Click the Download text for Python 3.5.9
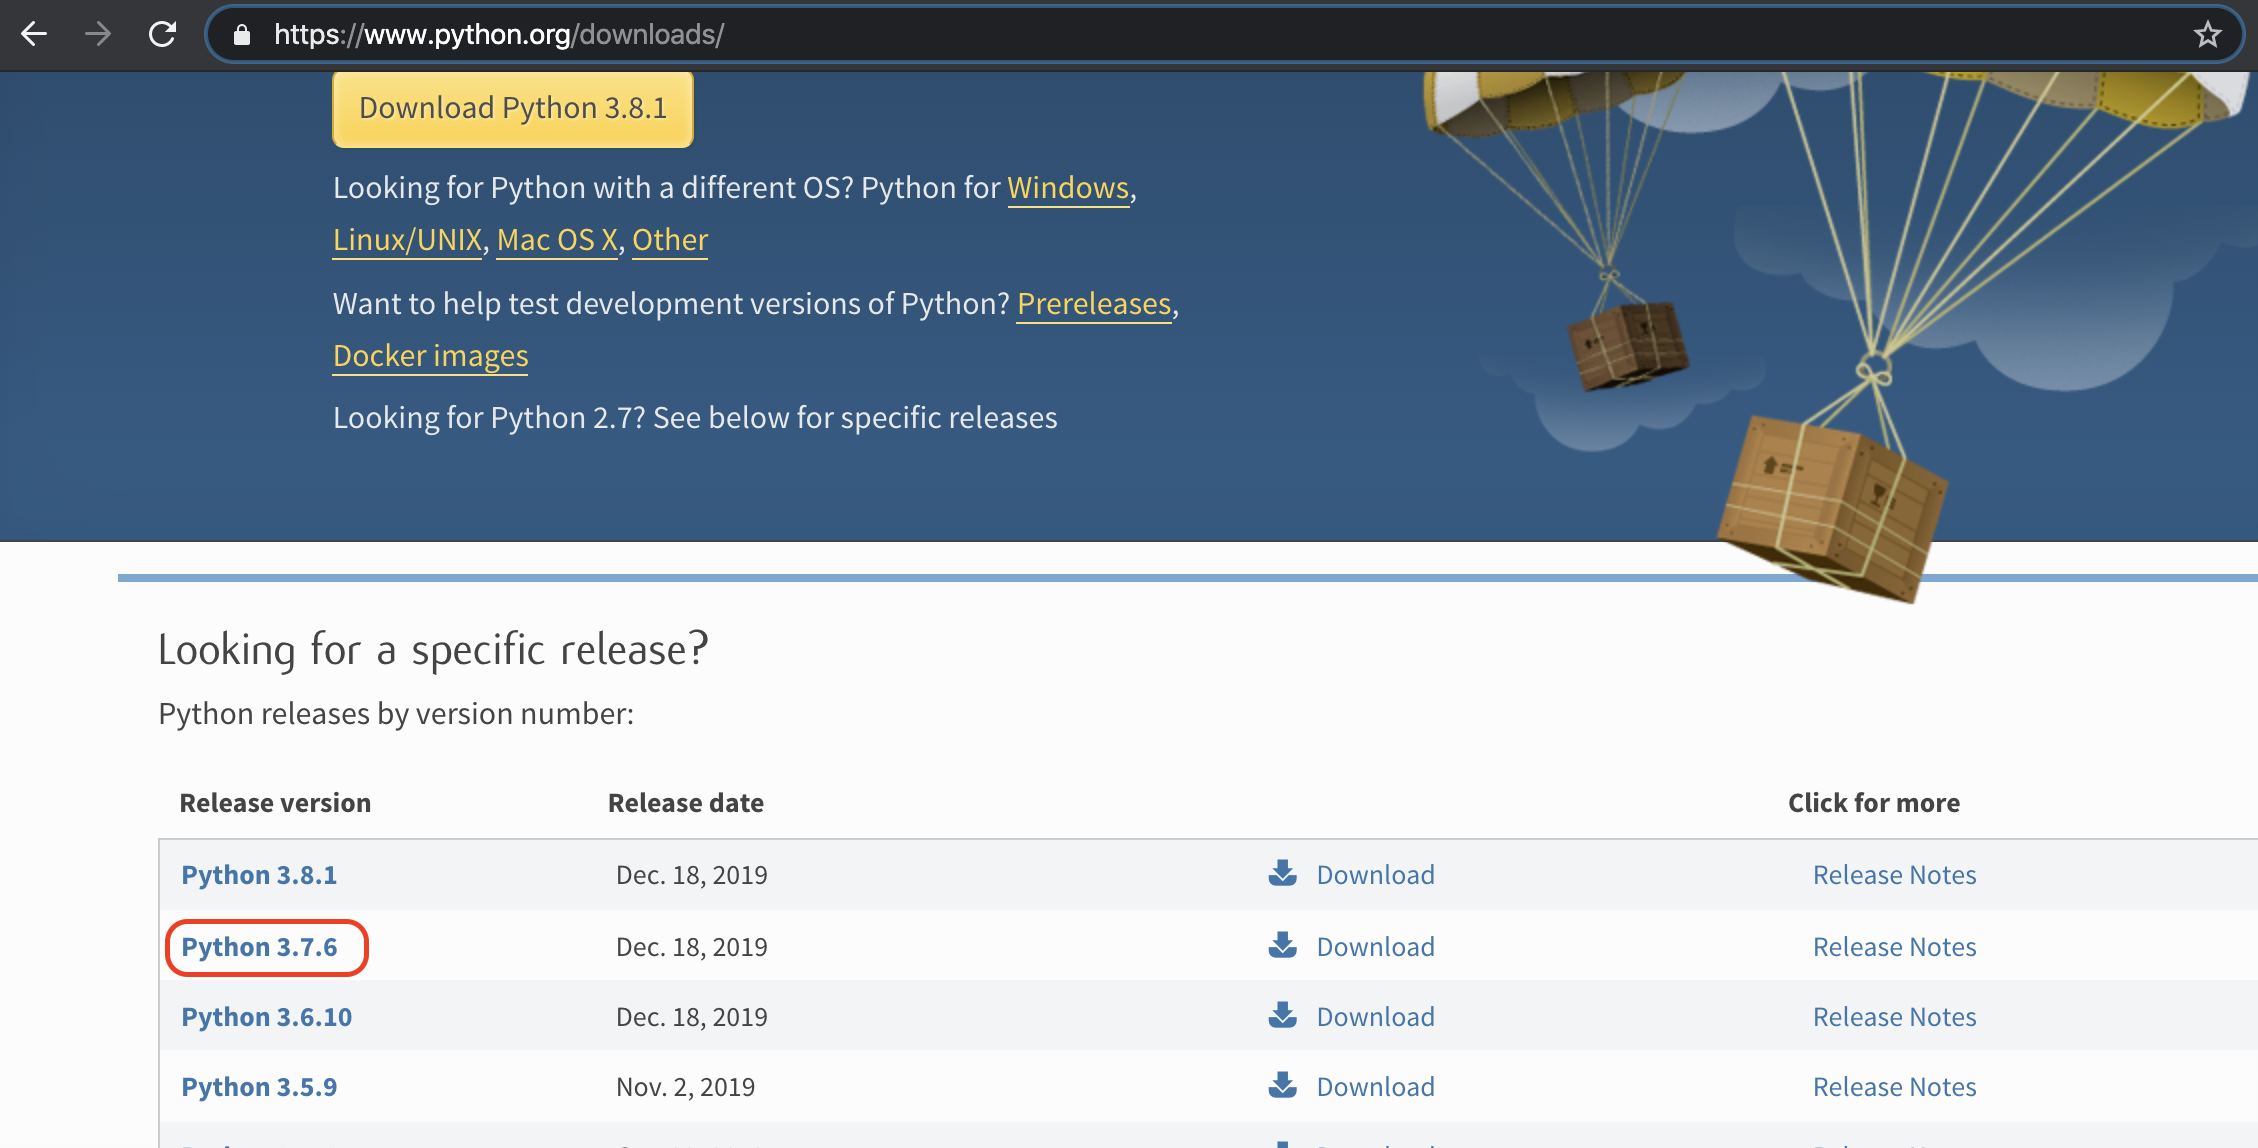Image resolution: width=2258 pixels, height=1148 pixels. 1375,1087
